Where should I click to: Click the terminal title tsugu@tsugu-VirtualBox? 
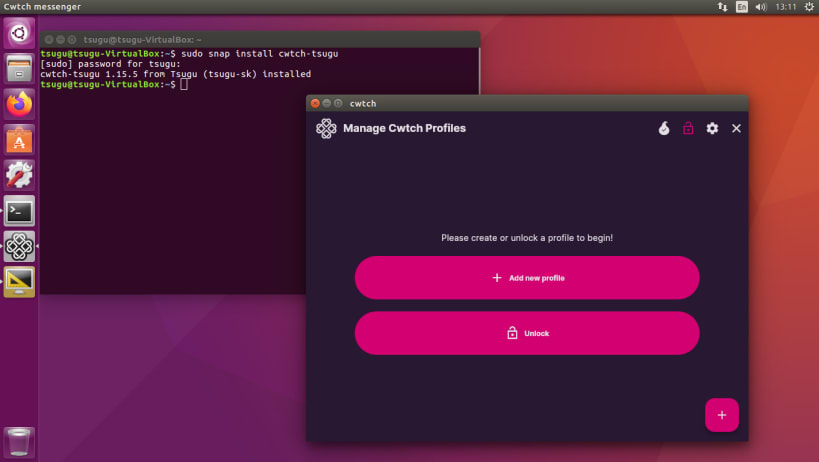pyautogui.click(x=142, y=40)
